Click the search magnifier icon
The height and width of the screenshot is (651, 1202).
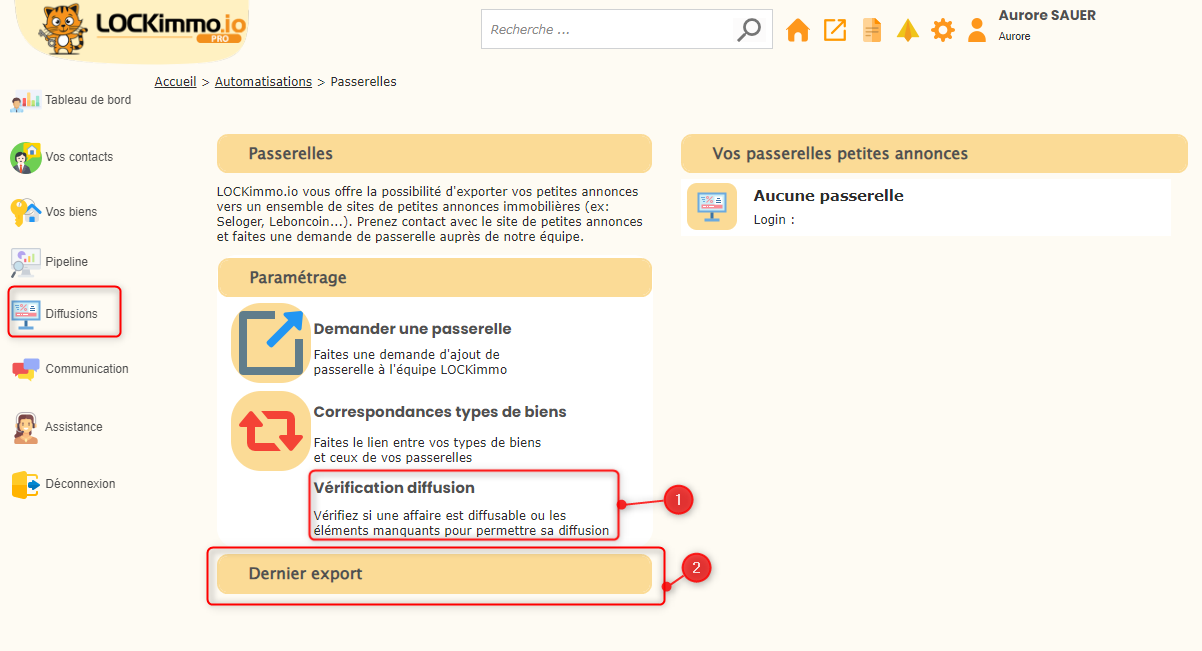tap(749, 30)
